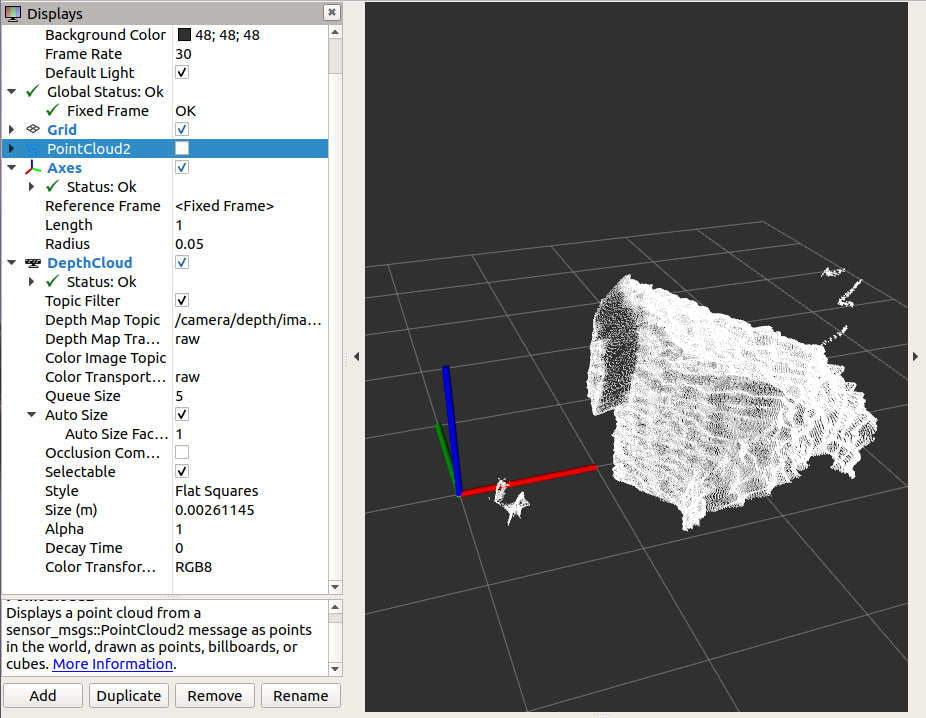Image resolution: width=926 pixels, height=718 pixels.
Task: Click the properties list scroll up arrow
Action: pyautogui.click(x=335, y=32)
